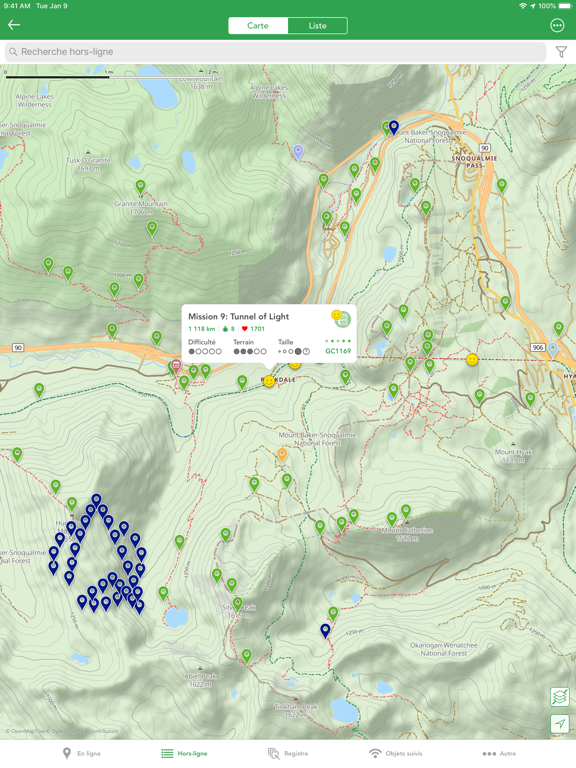Select the dark blue pin north of Tinkham Peak
This screenshot has height=768, width=576.
tap(325, 630)
